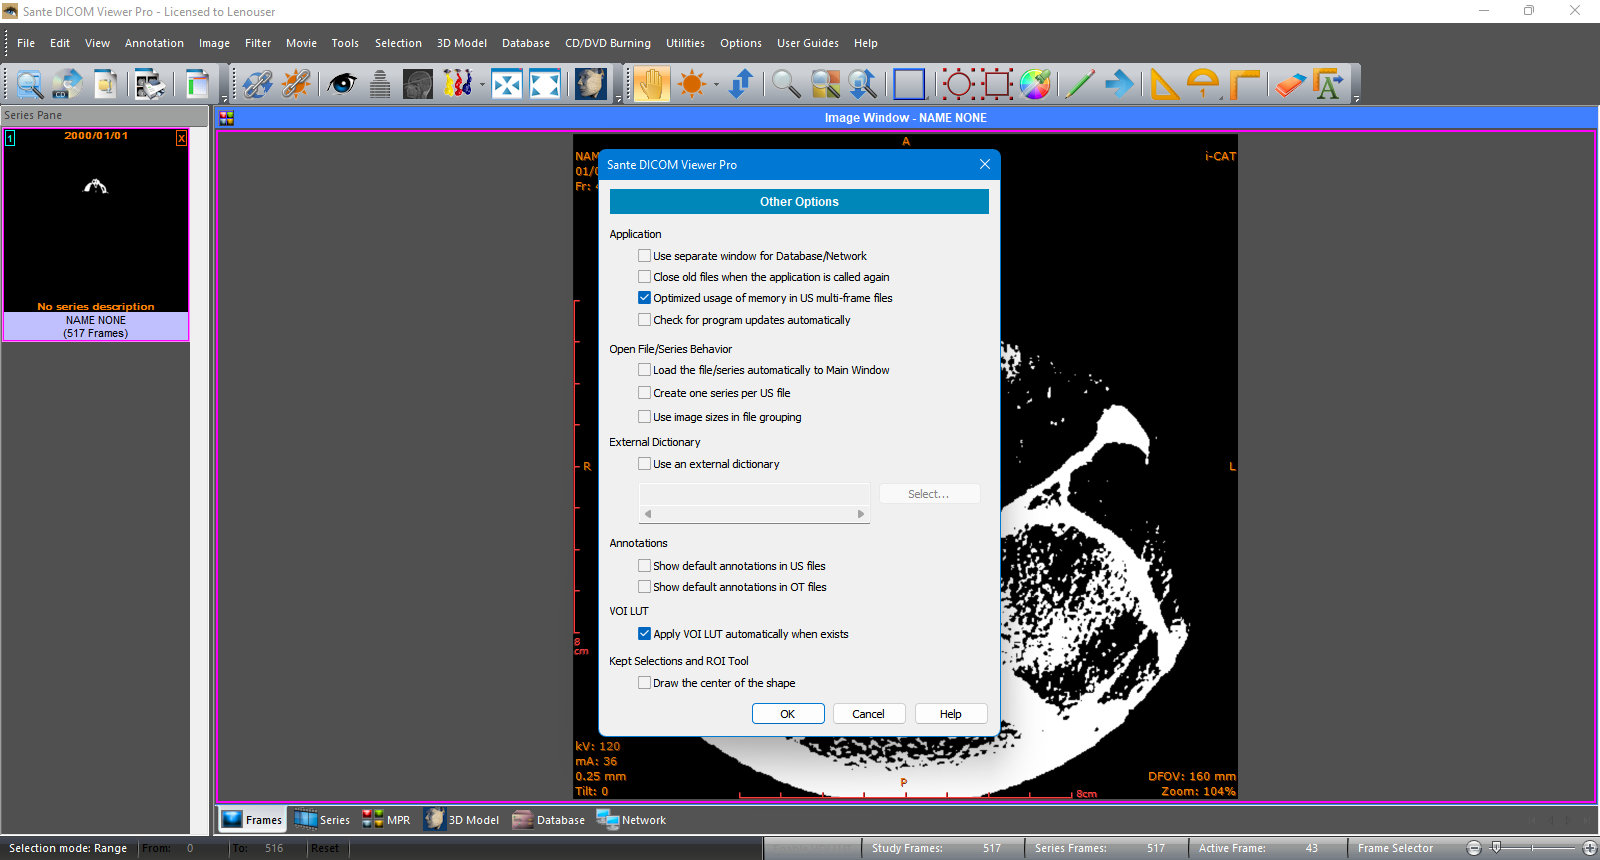The width and height of the screenshot is (1600, 860).
Task: Click OK in Other Options dialog
Action: pos(788,714)
